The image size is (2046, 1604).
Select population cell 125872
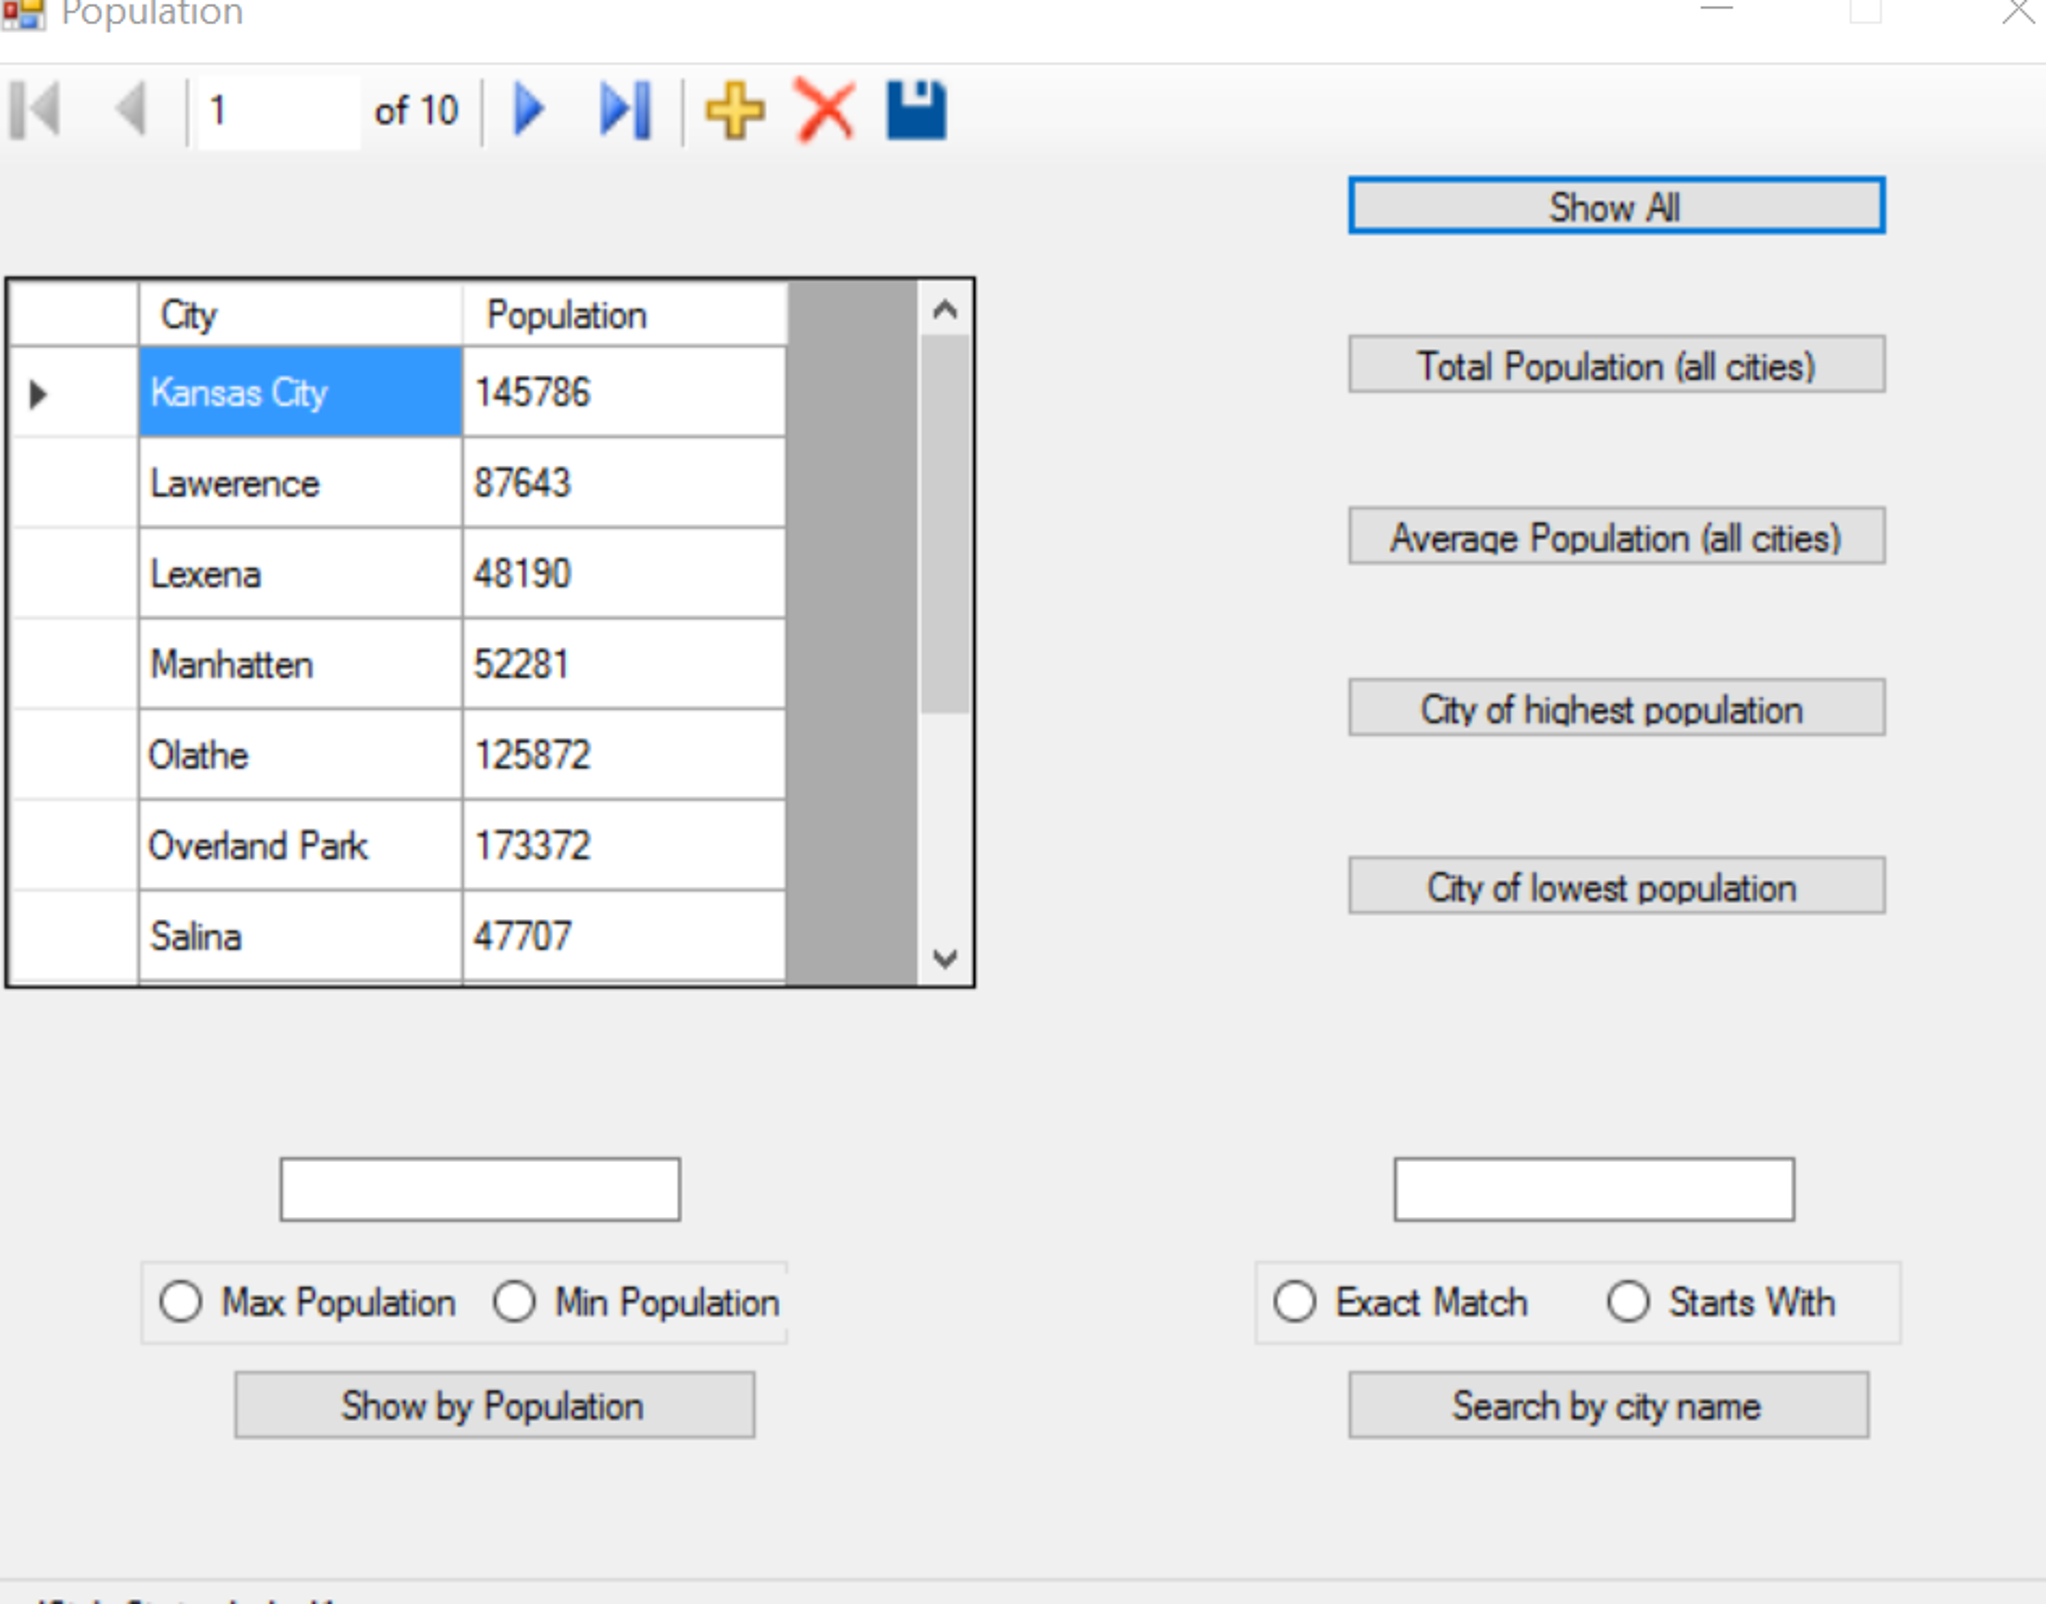click(624, 755)
